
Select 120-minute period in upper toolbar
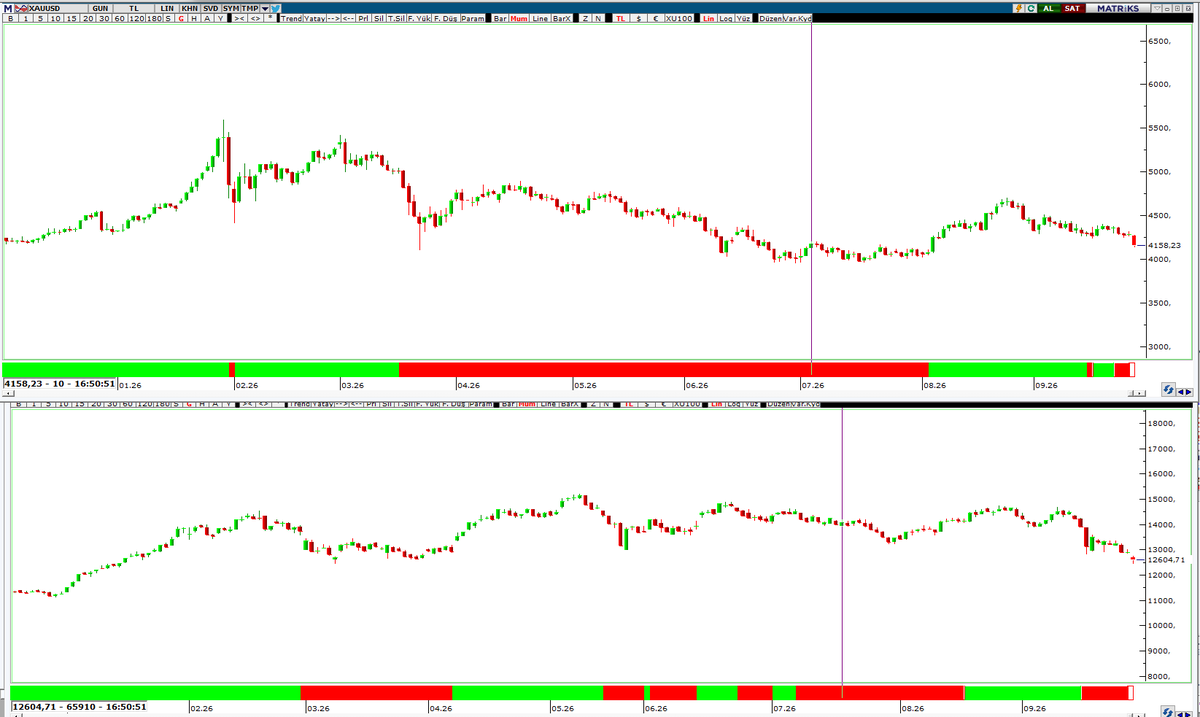(136, 19)
